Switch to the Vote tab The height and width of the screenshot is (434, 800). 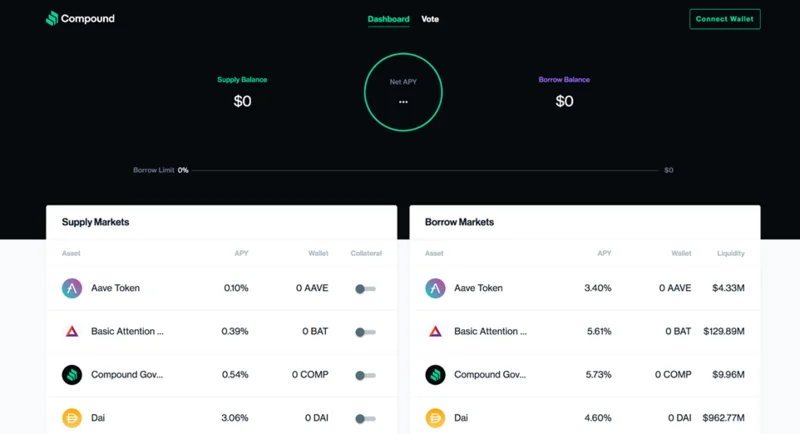click(x=430, y=19)
